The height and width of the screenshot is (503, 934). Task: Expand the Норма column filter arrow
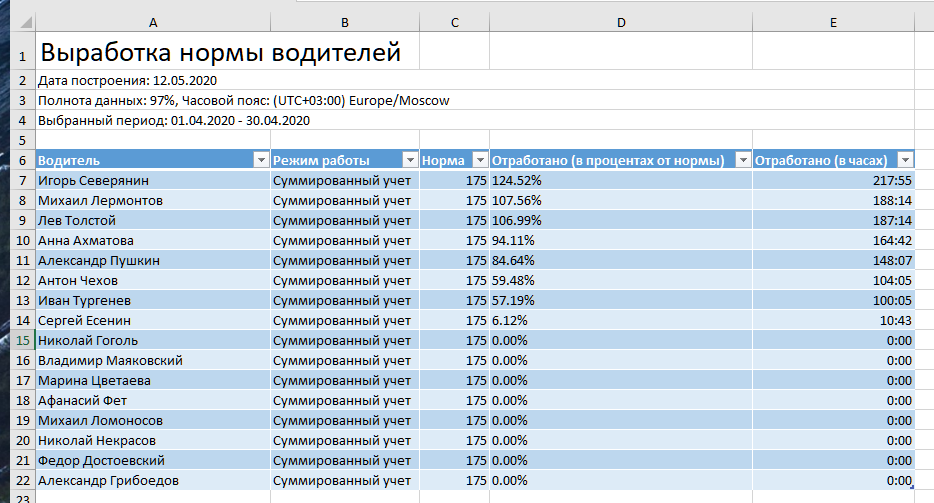[480, 161]
